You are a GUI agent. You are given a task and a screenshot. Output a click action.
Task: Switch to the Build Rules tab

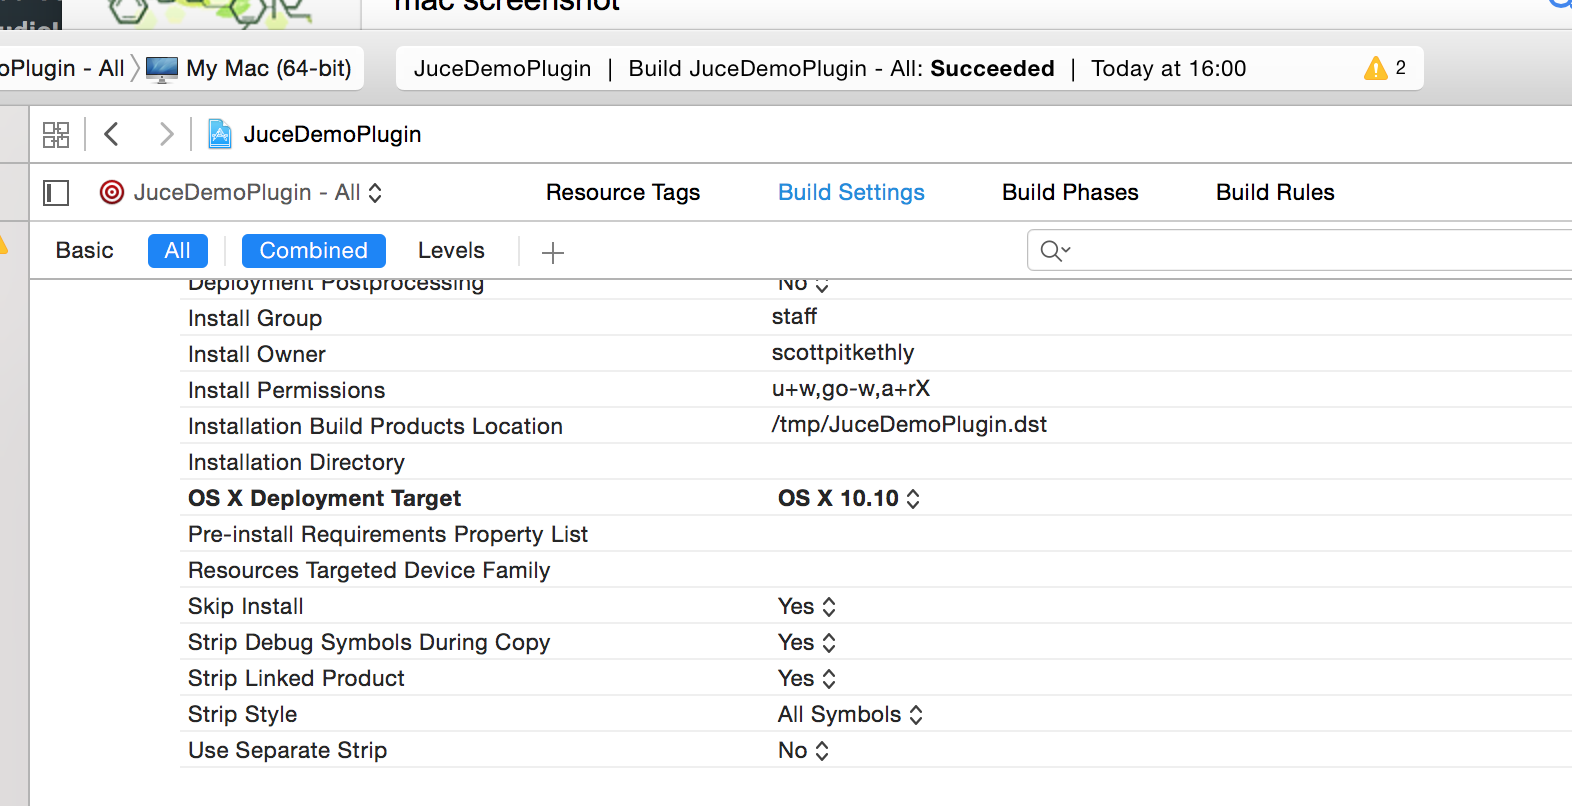coord(1275,193)
